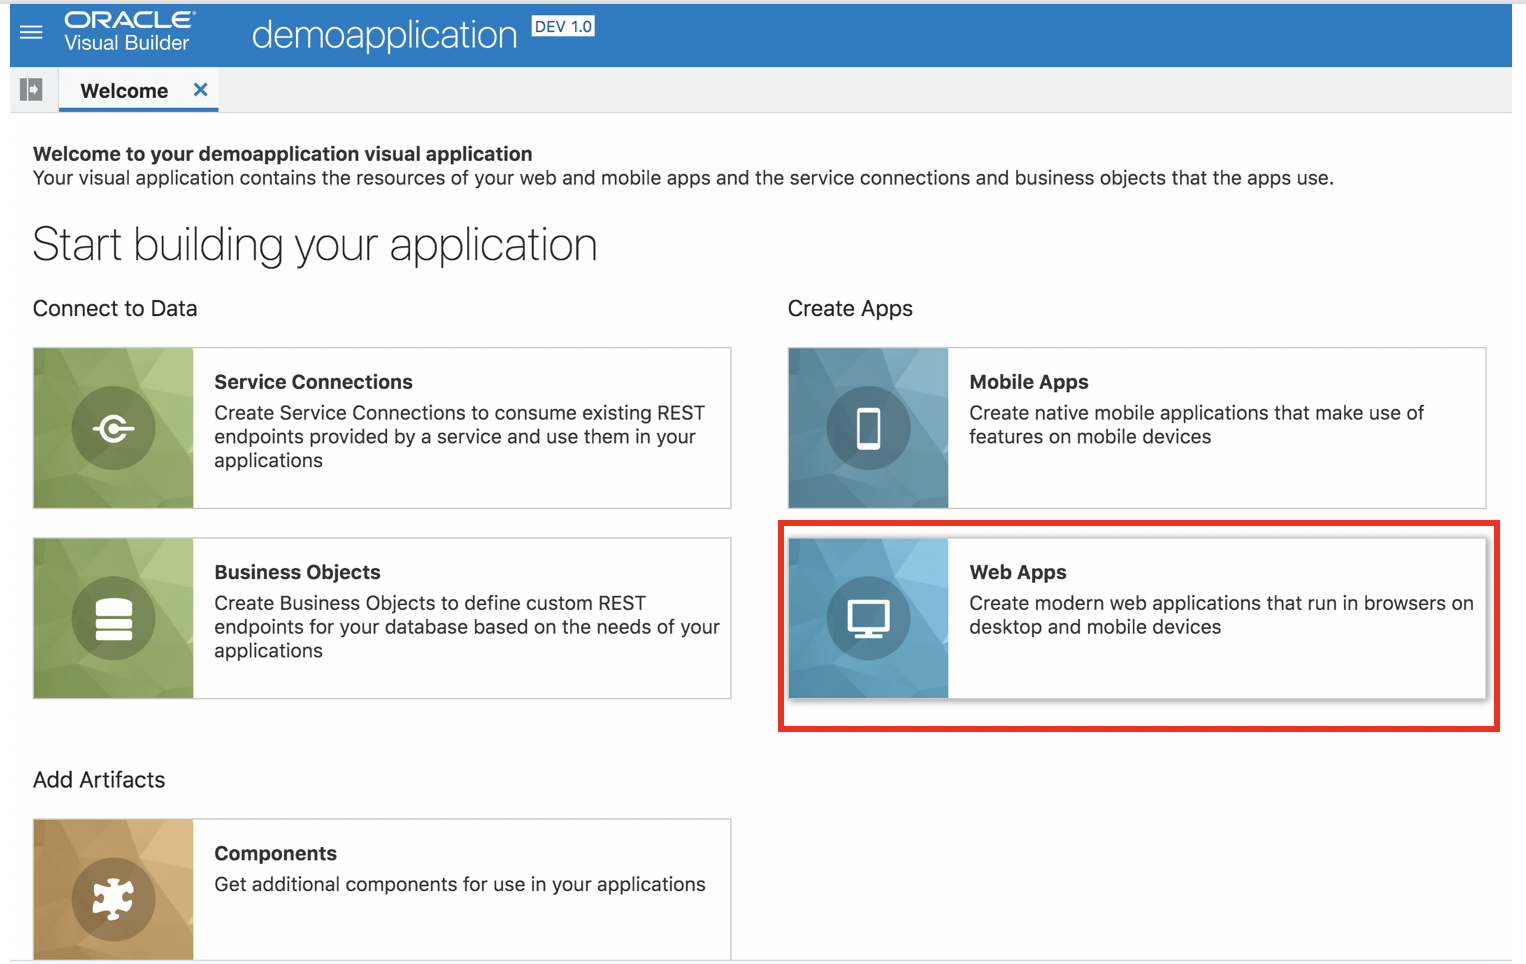
Task: Click the Web Apps monitor icon
Action: click(868, 618)
